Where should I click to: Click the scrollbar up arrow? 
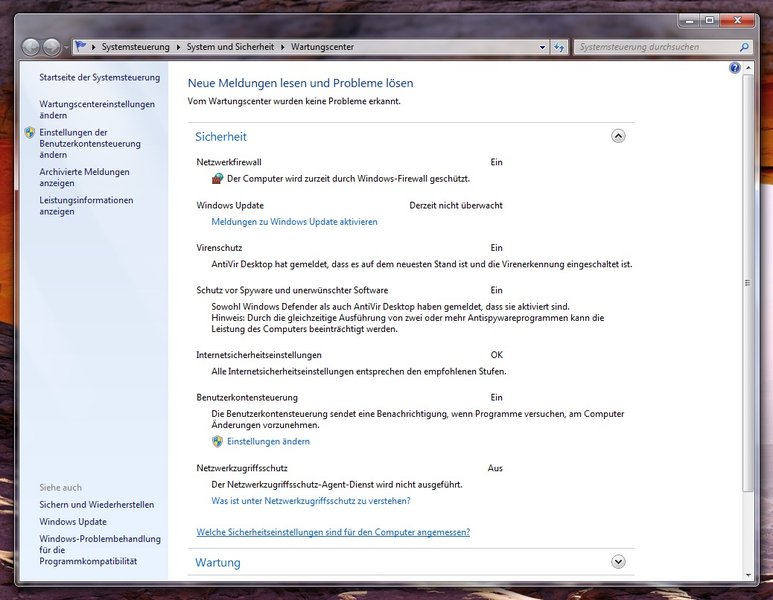pyautogui.click(x=748, y=68)
